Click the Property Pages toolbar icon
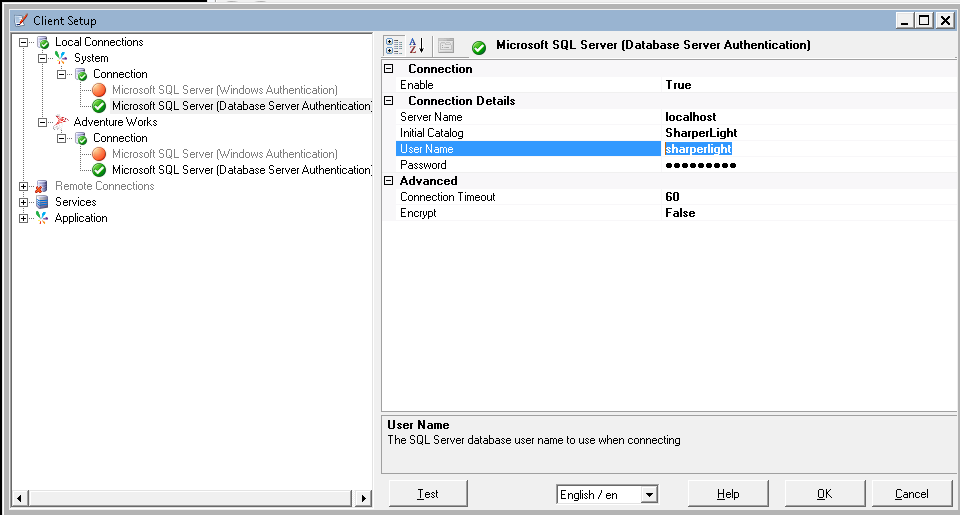 point(446,45)
